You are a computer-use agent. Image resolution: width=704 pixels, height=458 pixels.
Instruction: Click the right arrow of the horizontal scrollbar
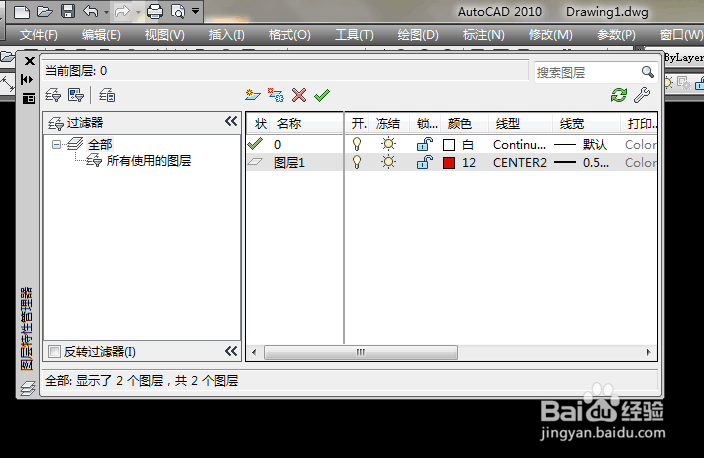pyautogui.click(x=648, y=352)
